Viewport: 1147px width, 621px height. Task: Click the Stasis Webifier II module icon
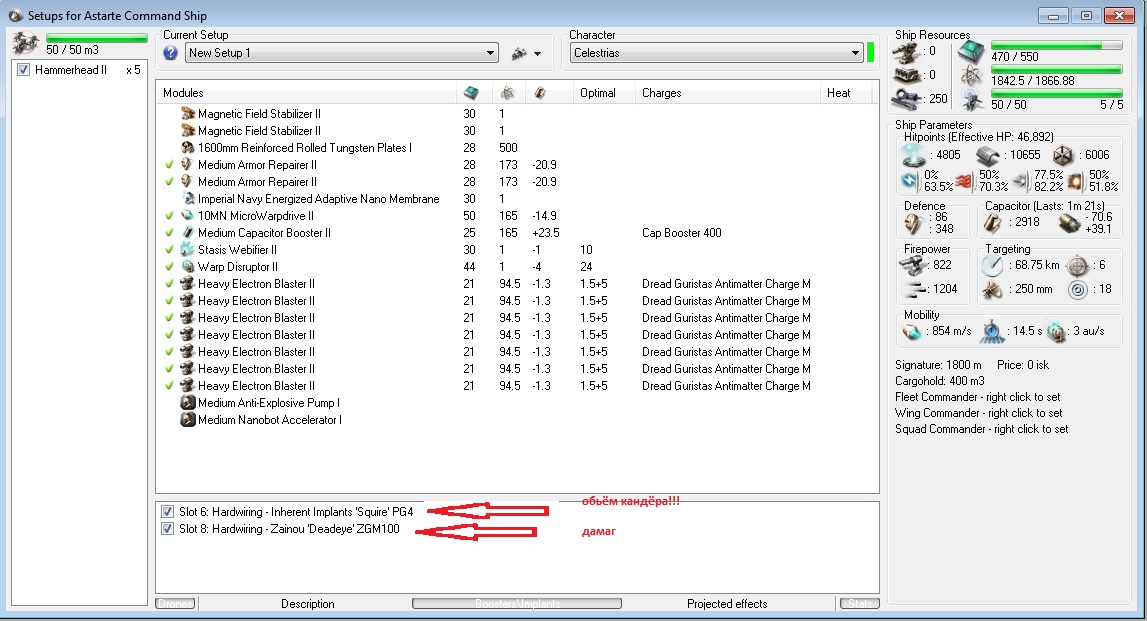[x=188, y=249]
